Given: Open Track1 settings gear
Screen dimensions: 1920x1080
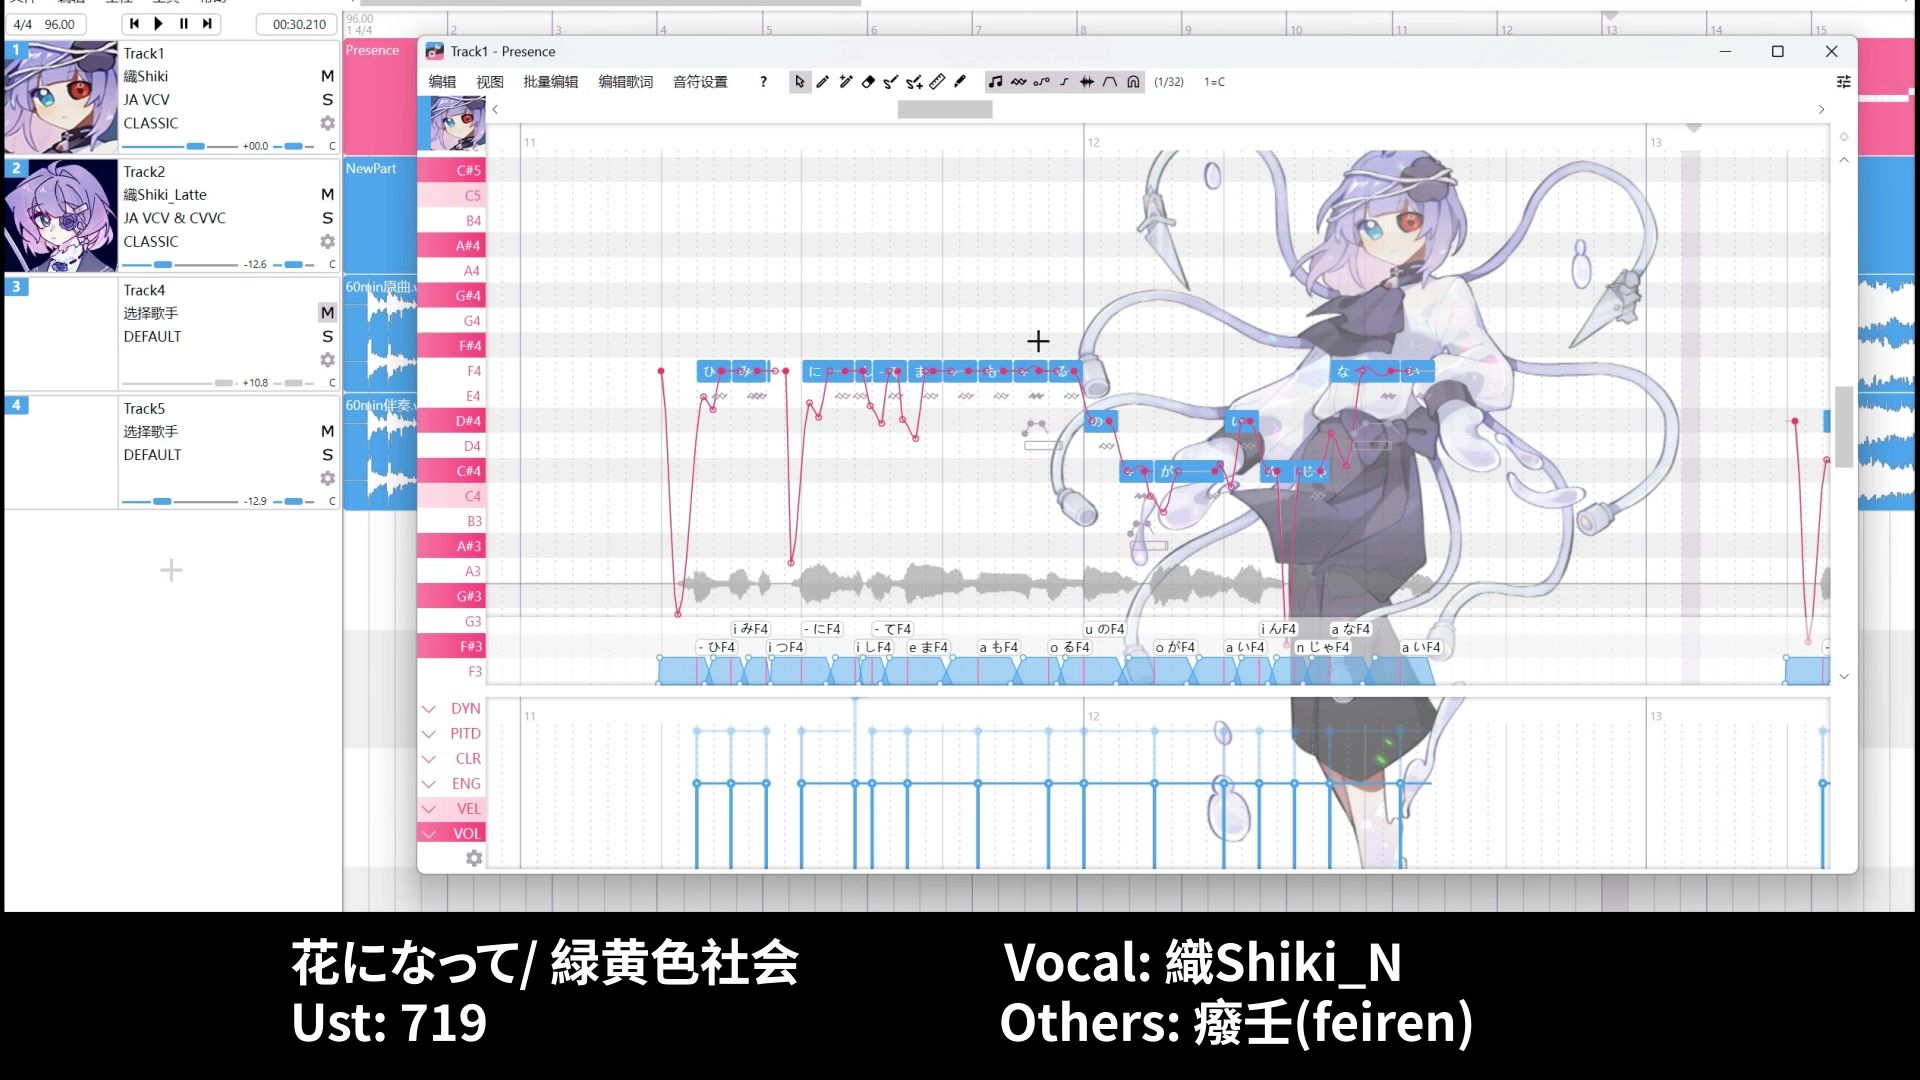Looking at the screenshot, I should click(x=327, y=123).
